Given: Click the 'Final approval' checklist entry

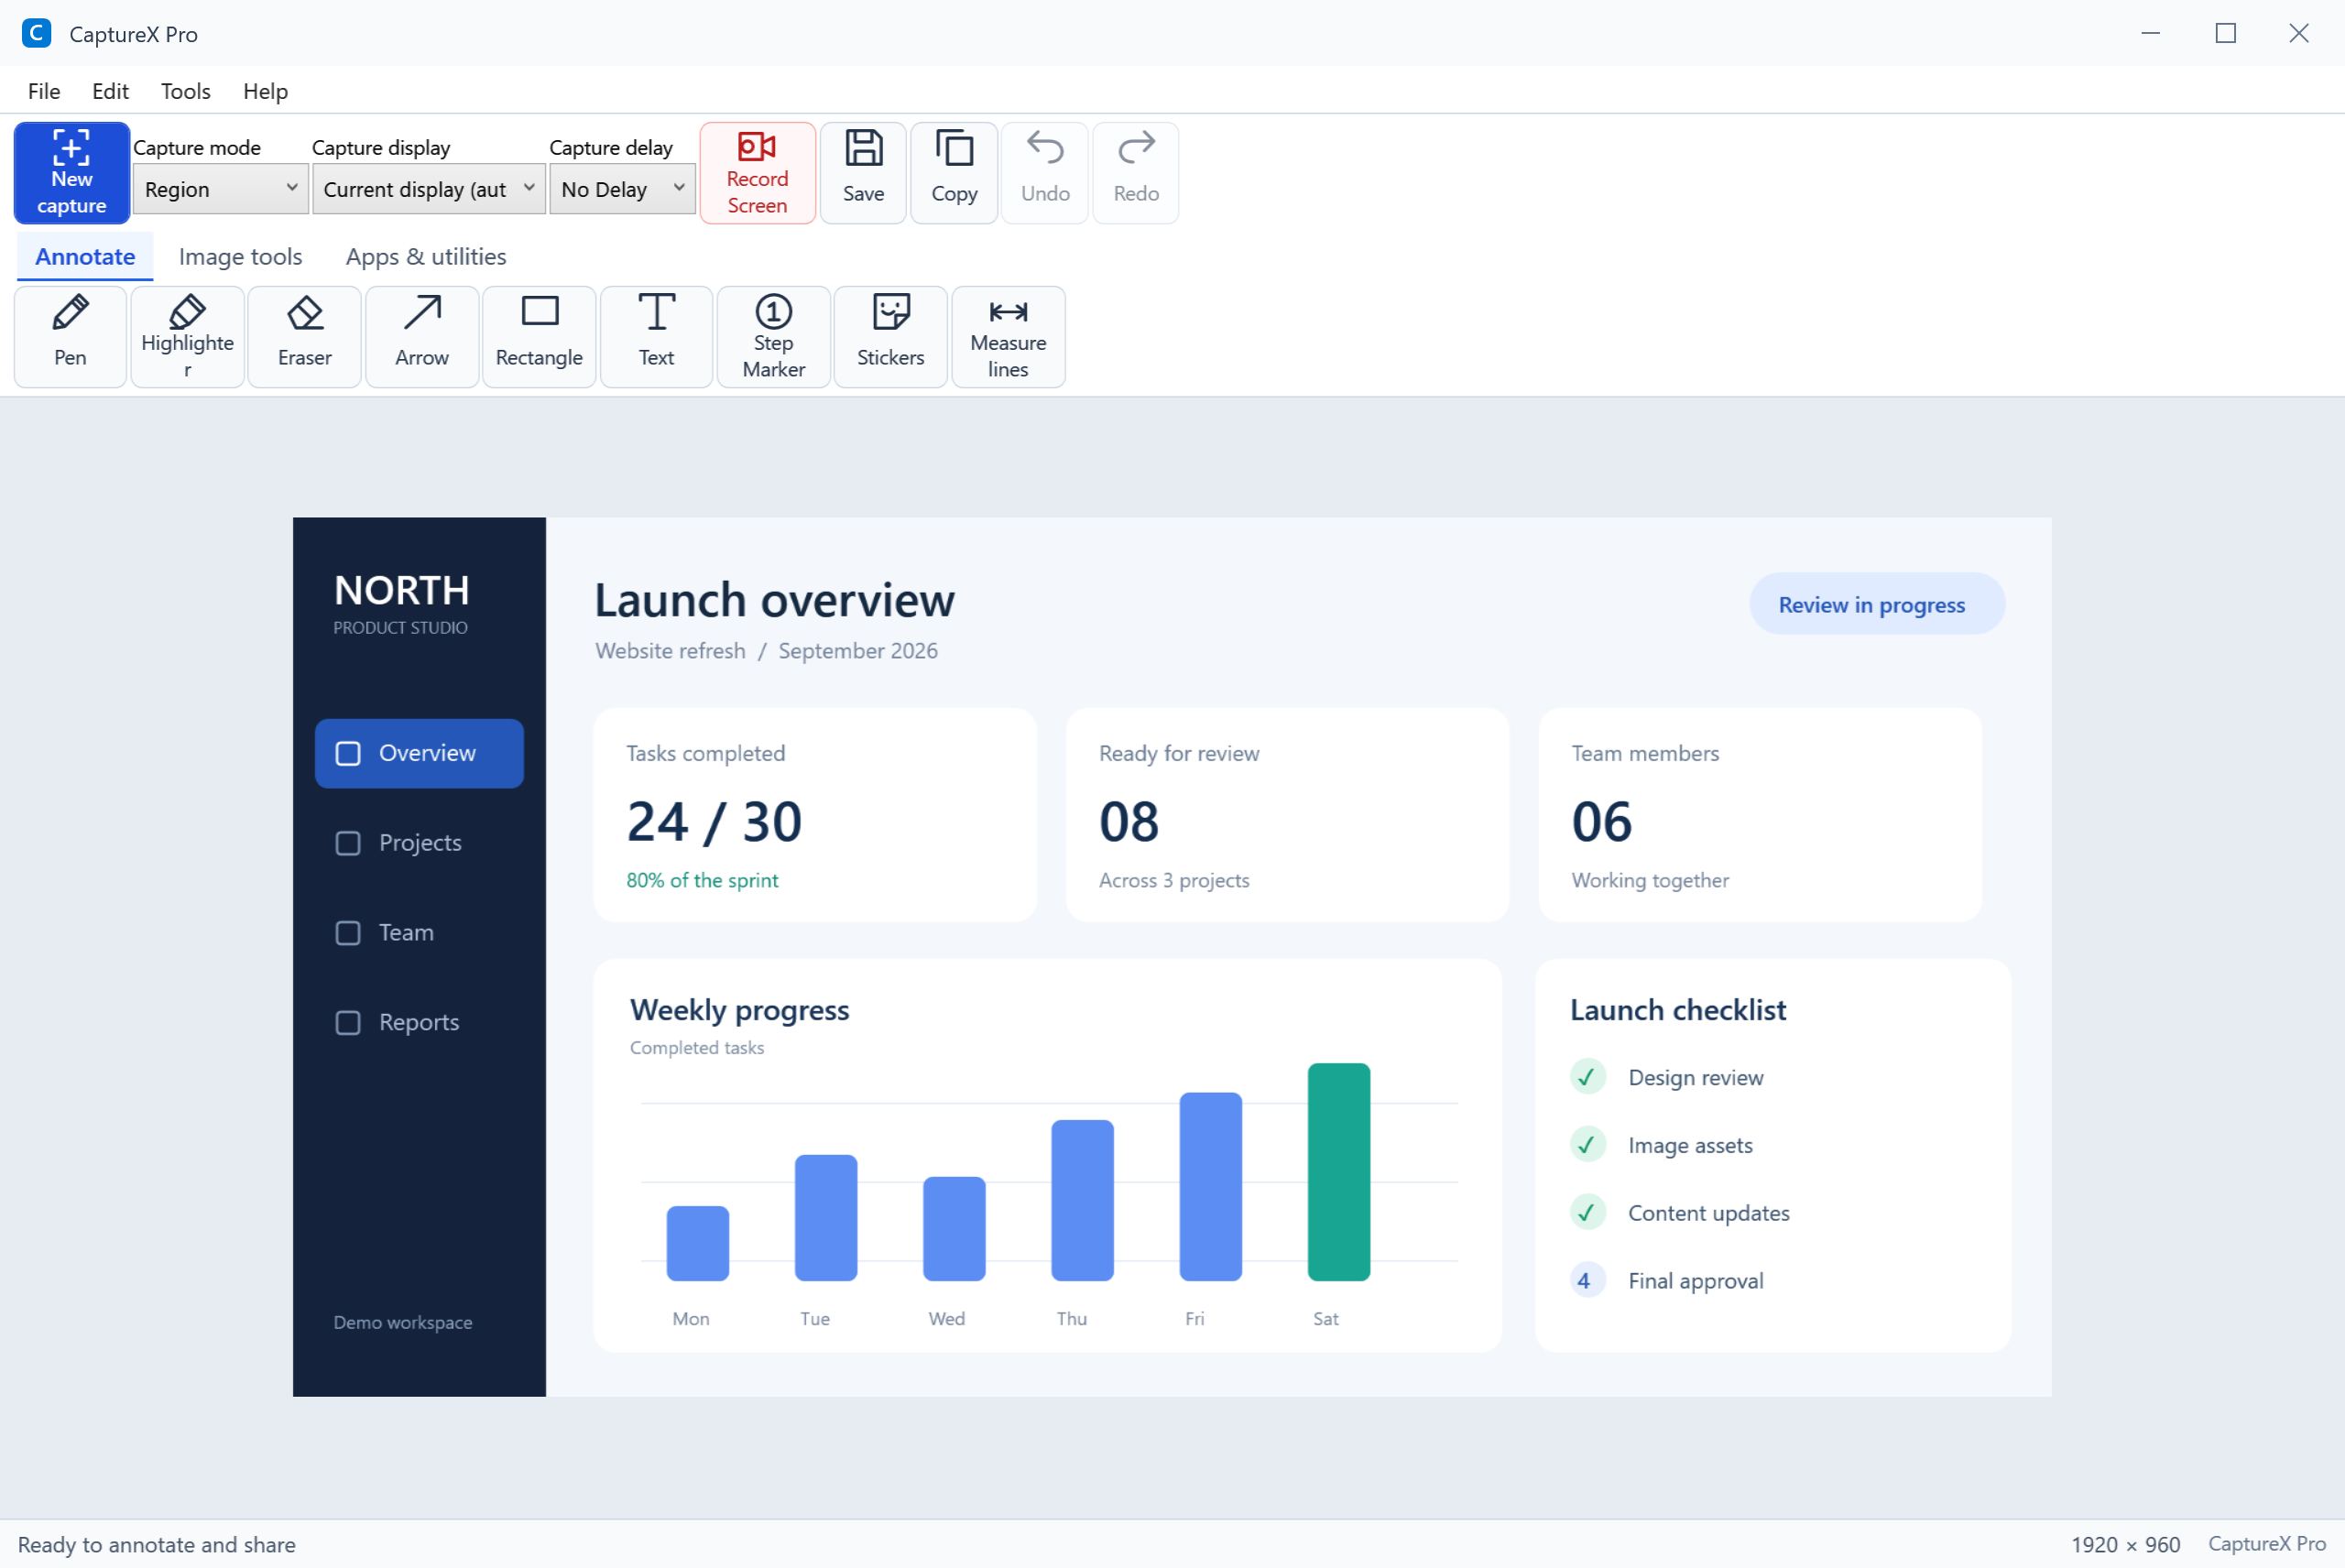Looking at the screenshot, I should coord(1695,1280).
